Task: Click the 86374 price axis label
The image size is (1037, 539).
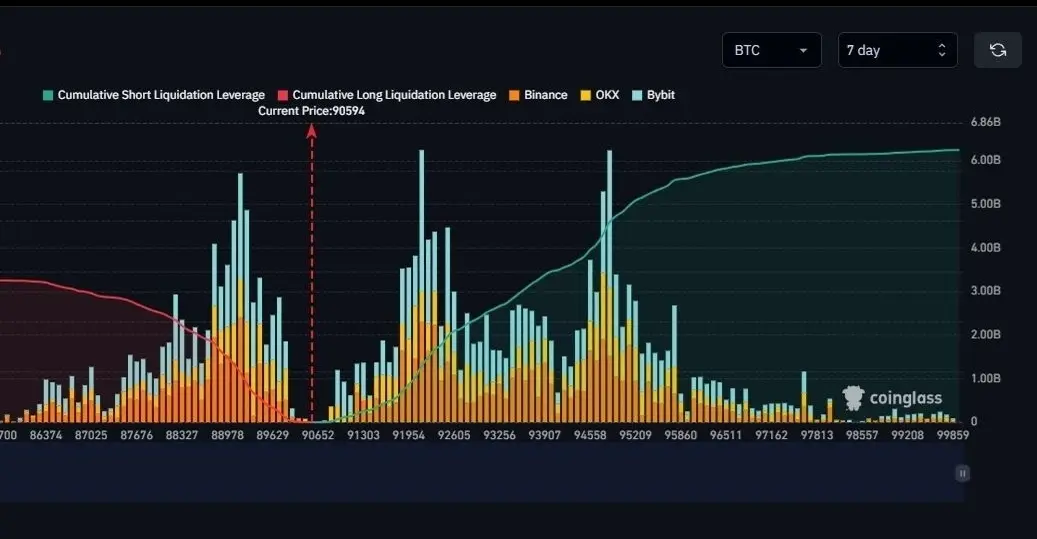Action: pyautogui.click(x=46, y=435)
